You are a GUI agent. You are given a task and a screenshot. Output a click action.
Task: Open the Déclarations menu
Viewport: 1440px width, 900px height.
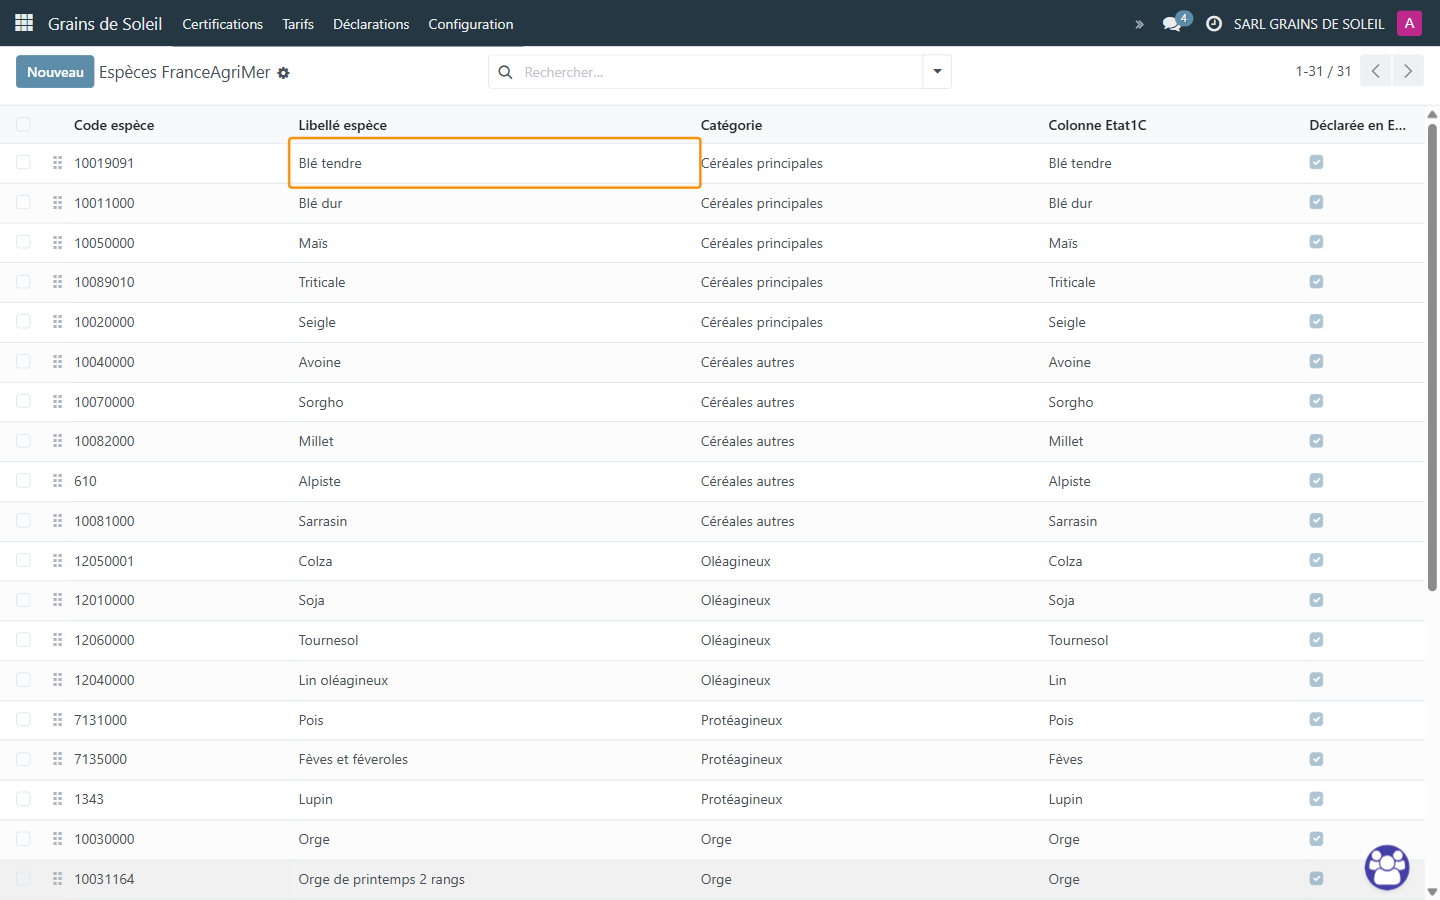point(371,24)
